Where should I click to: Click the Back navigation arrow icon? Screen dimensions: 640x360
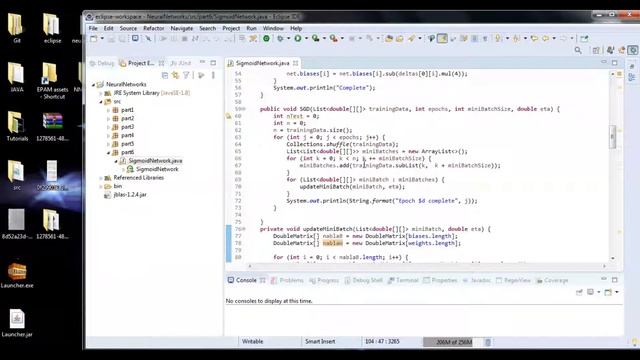[545, 38]
